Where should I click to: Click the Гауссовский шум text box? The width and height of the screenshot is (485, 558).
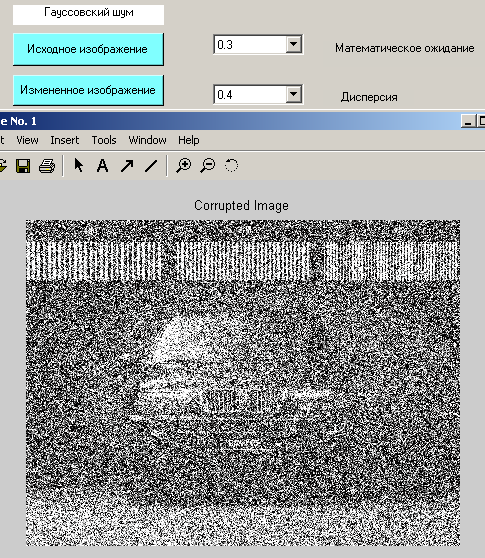point(88,14)
